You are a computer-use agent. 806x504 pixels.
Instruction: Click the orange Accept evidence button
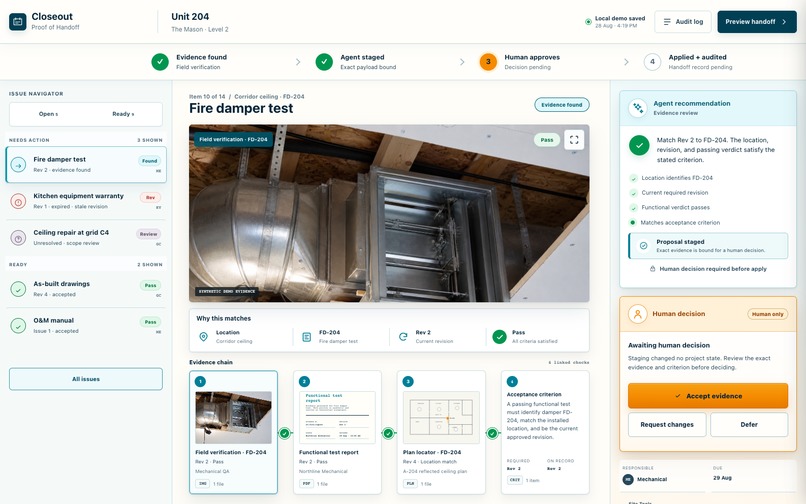pos(708,396)
